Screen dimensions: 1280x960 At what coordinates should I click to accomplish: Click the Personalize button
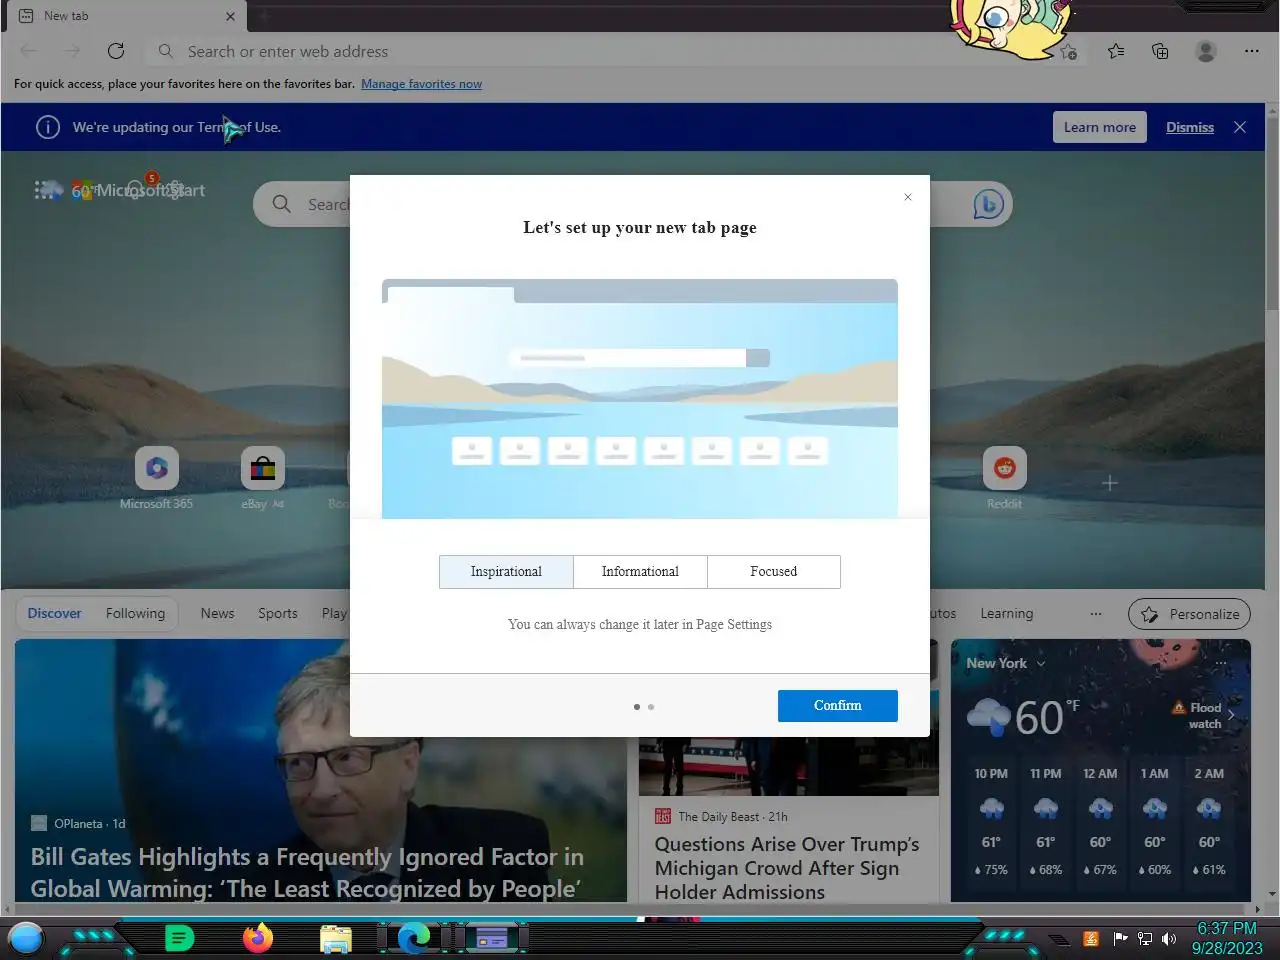pos(1190,614)
